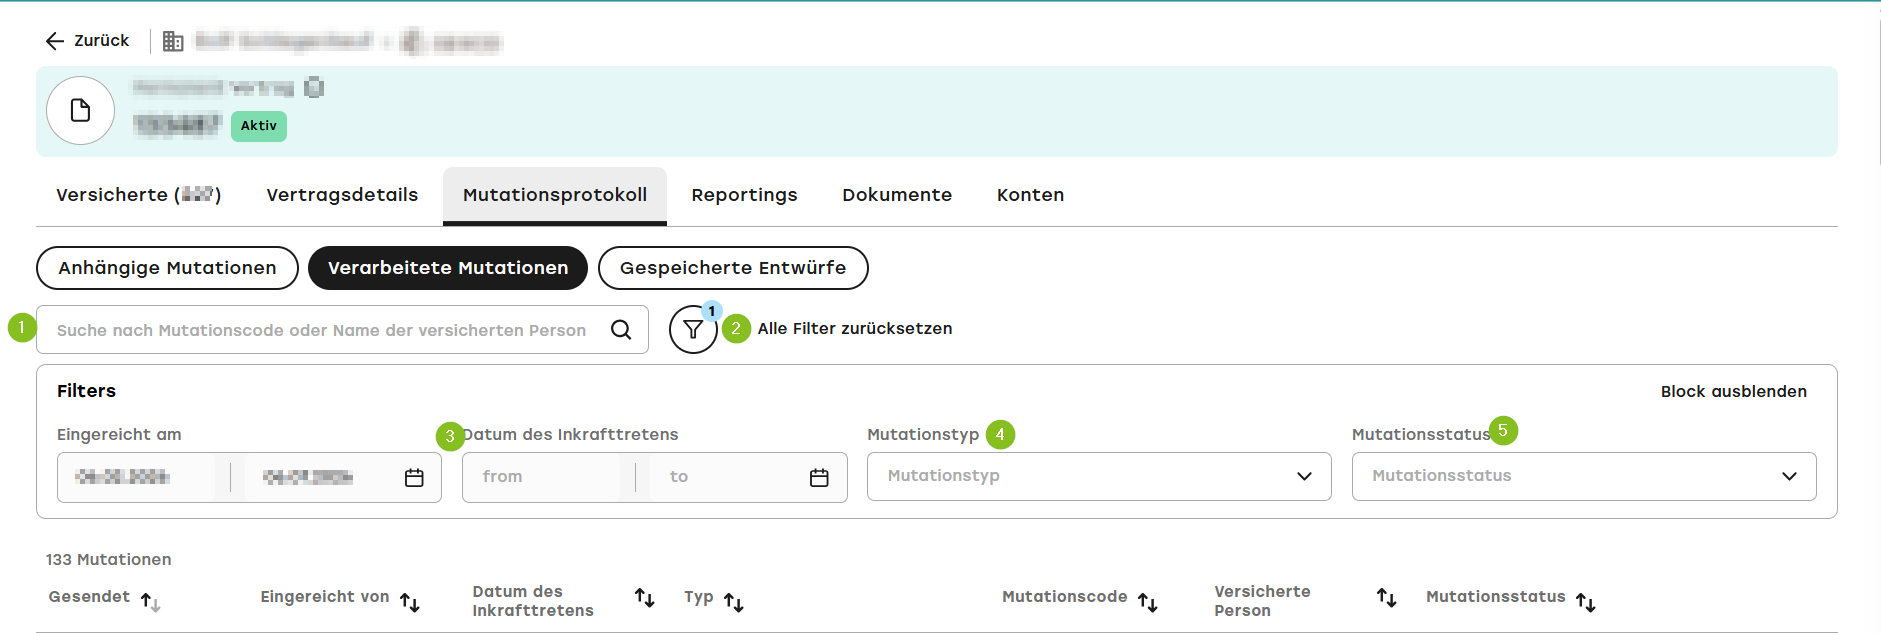The width and height of the screenshot is (1881, 633).
Task: Sort table by Gesendet column
Action: [x=150, y=602]
